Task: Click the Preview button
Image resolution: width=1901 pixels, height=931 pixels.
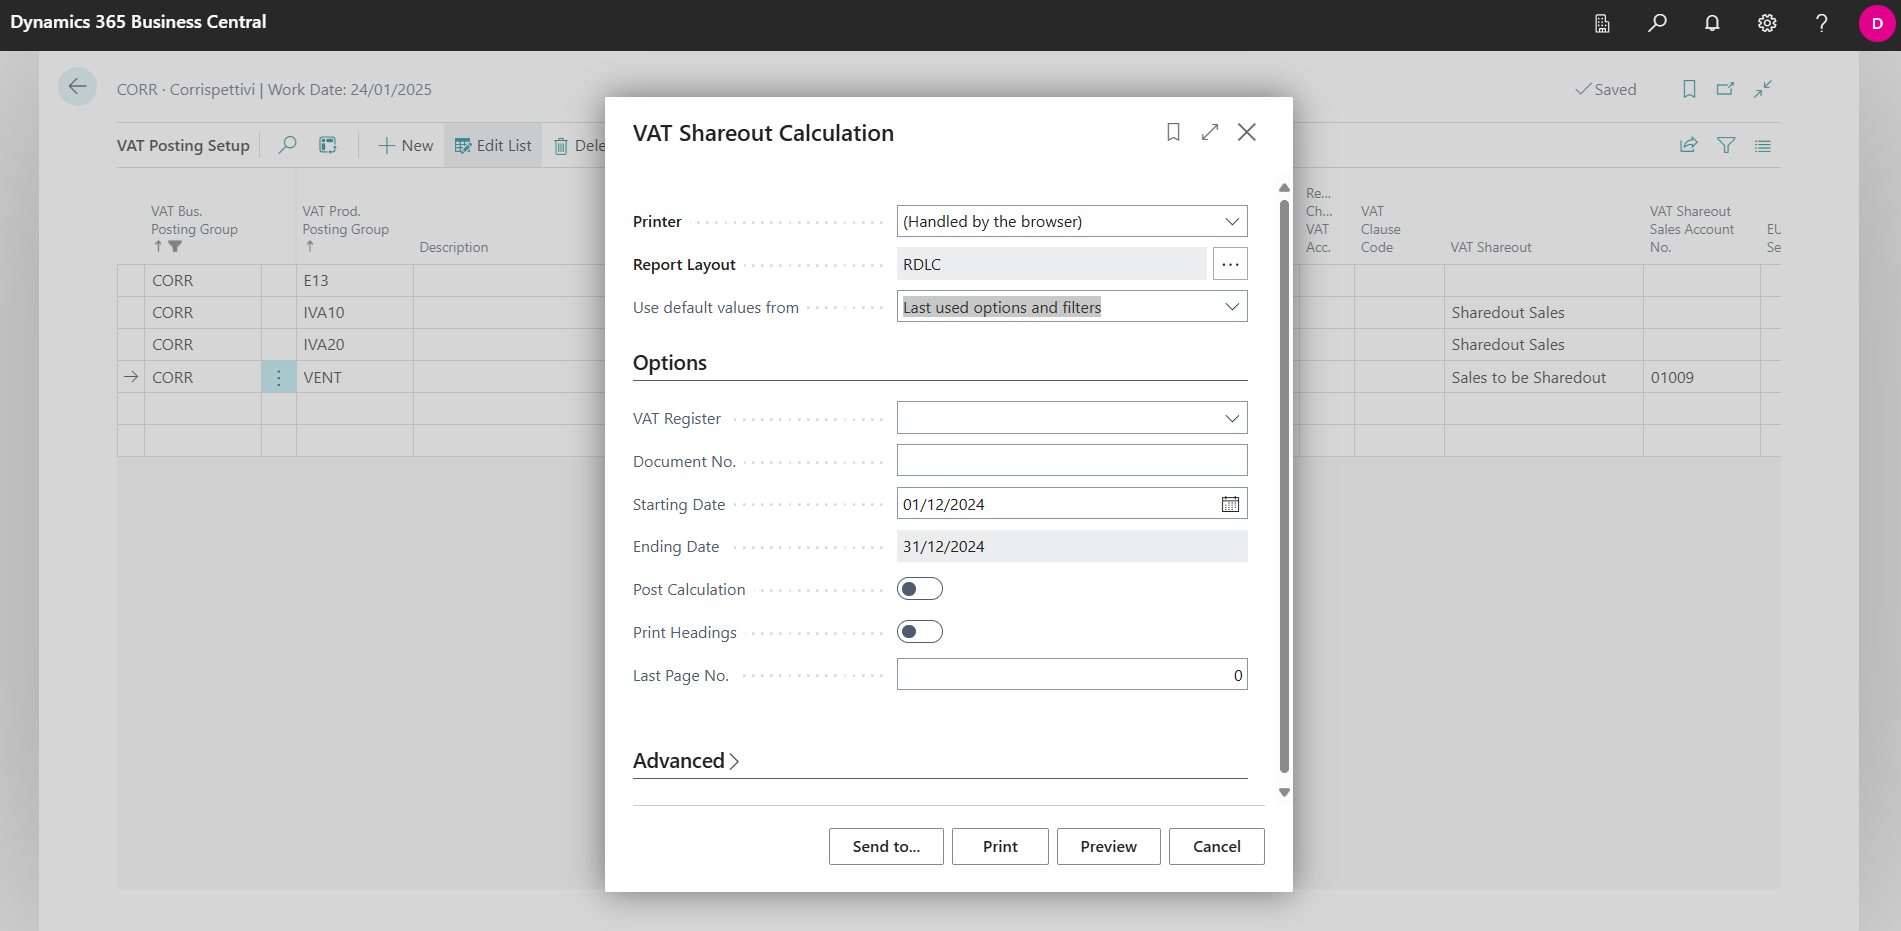Action: [x=1109, y=846]
